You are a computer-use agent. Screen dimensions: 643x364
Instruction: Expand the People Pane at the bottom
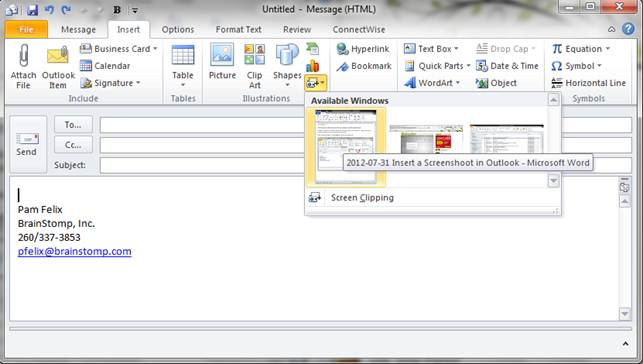(625, 344)
